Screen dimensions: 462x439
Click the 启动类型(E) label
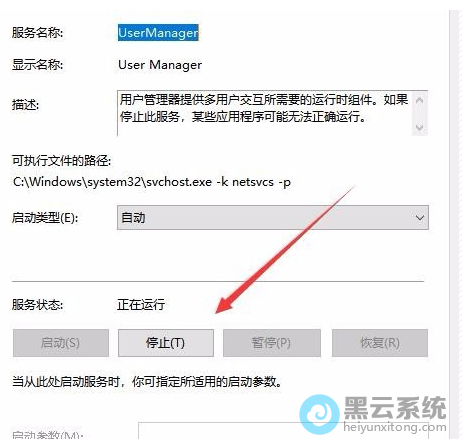pos(45,218)
